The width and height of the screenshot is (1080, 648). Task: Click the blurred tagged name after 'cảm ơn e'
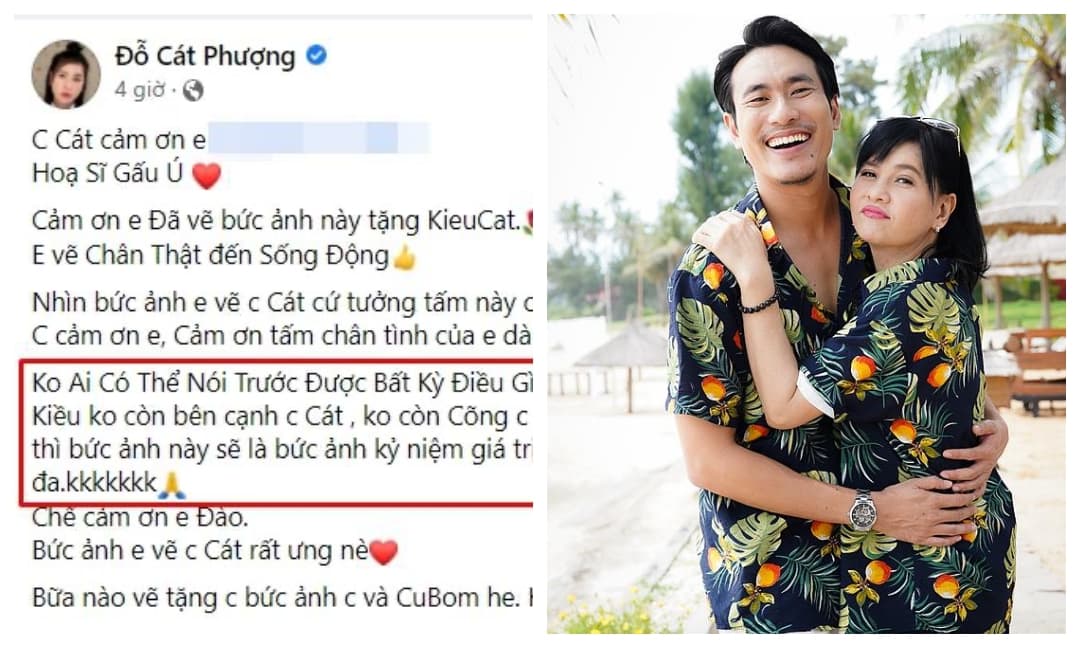318,138
